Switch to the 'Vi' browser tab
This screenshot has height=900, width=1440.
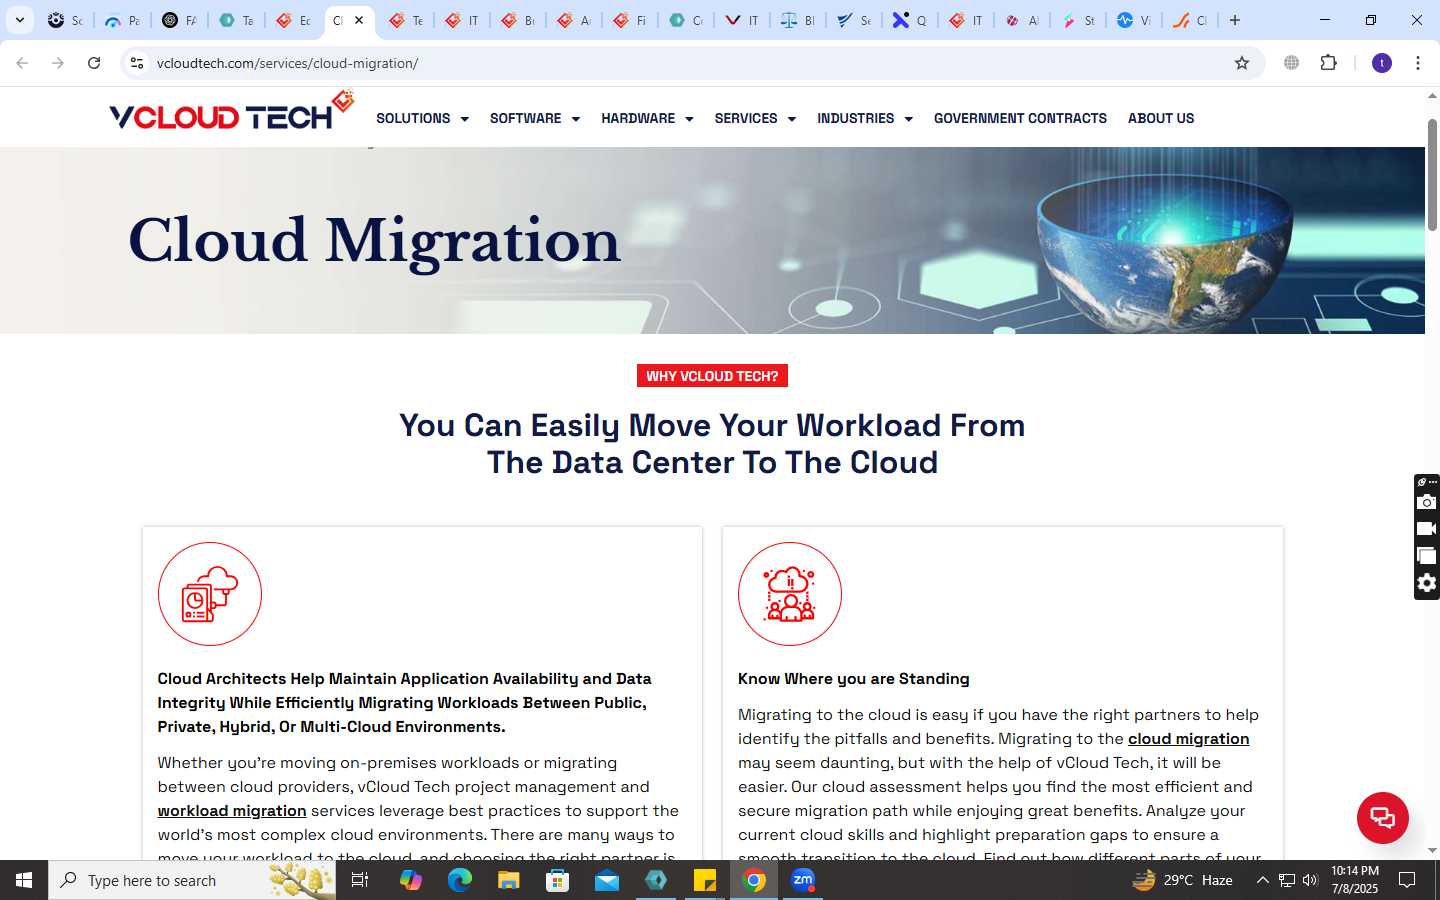click(1133, 20)
